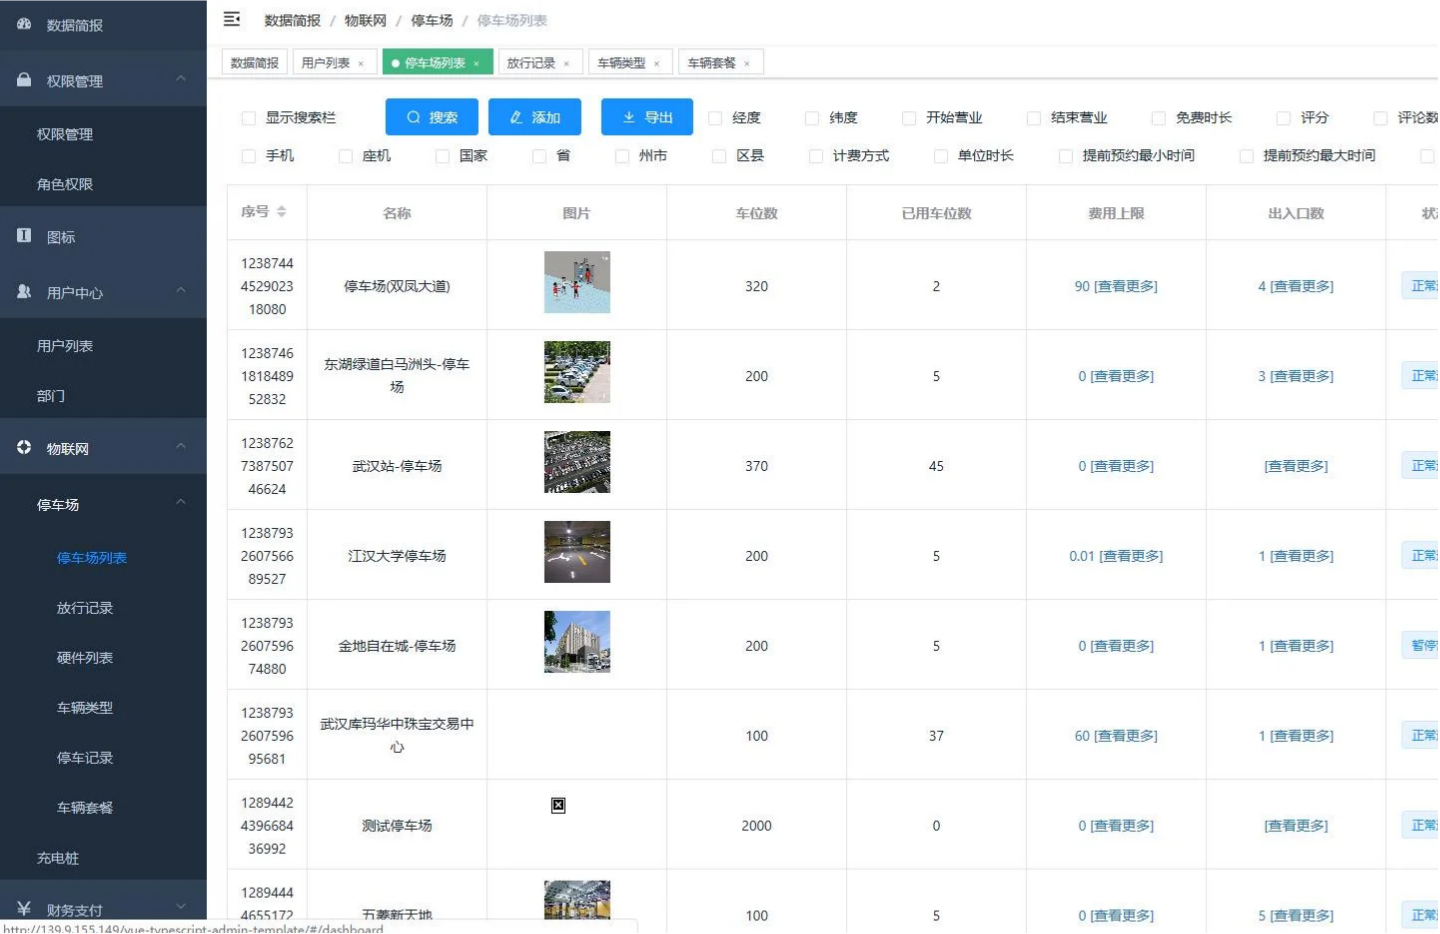Click the IoT icon next to 物联网
This screenshot has height=934, width=1440.
click(x=22, y=447)
